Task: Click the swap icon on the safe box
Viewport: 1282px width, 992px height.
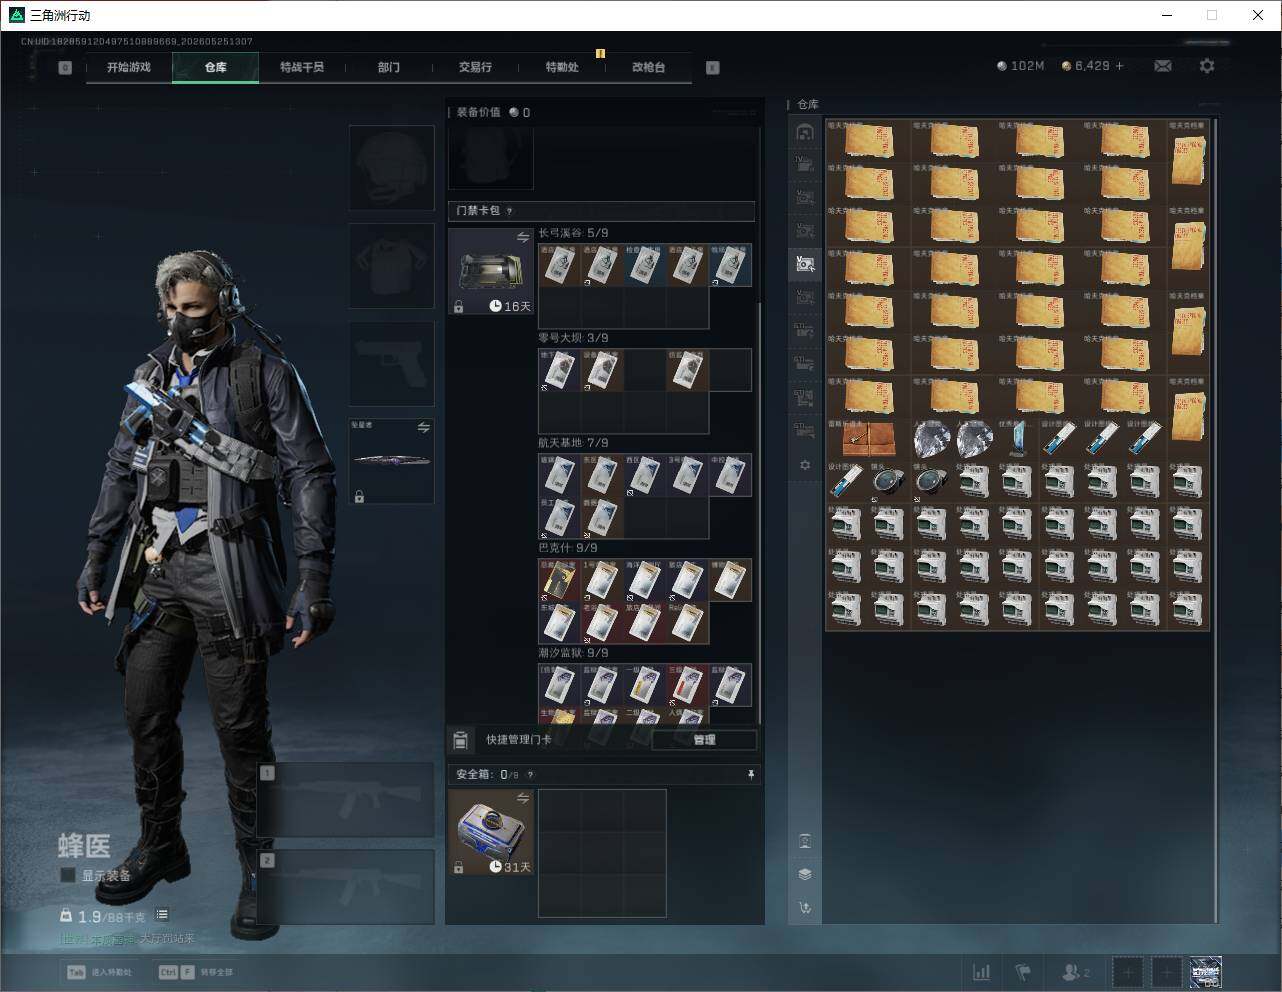Action: click(x=523, y=797)
